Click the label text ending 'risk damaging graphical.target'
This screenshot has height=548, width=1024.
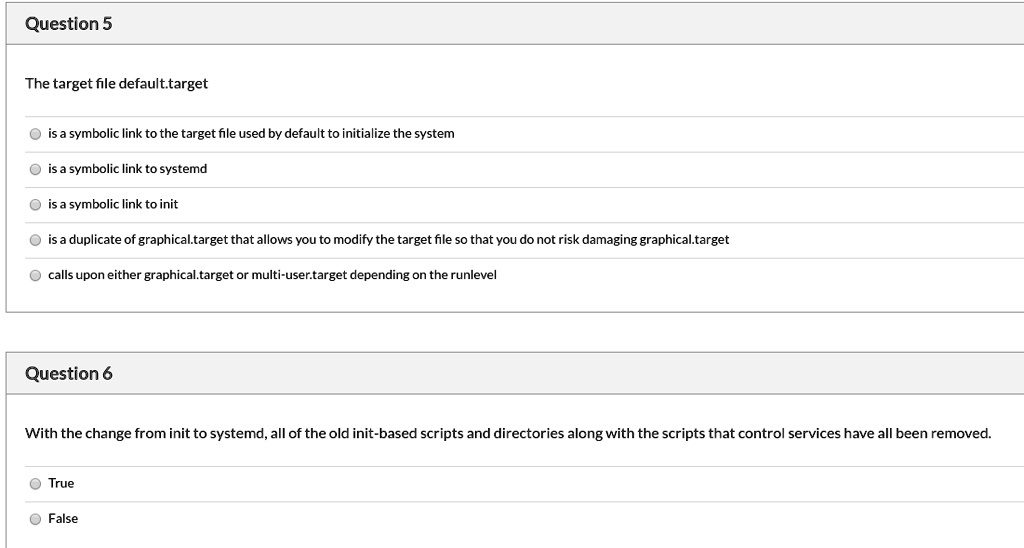coord(389,239)
